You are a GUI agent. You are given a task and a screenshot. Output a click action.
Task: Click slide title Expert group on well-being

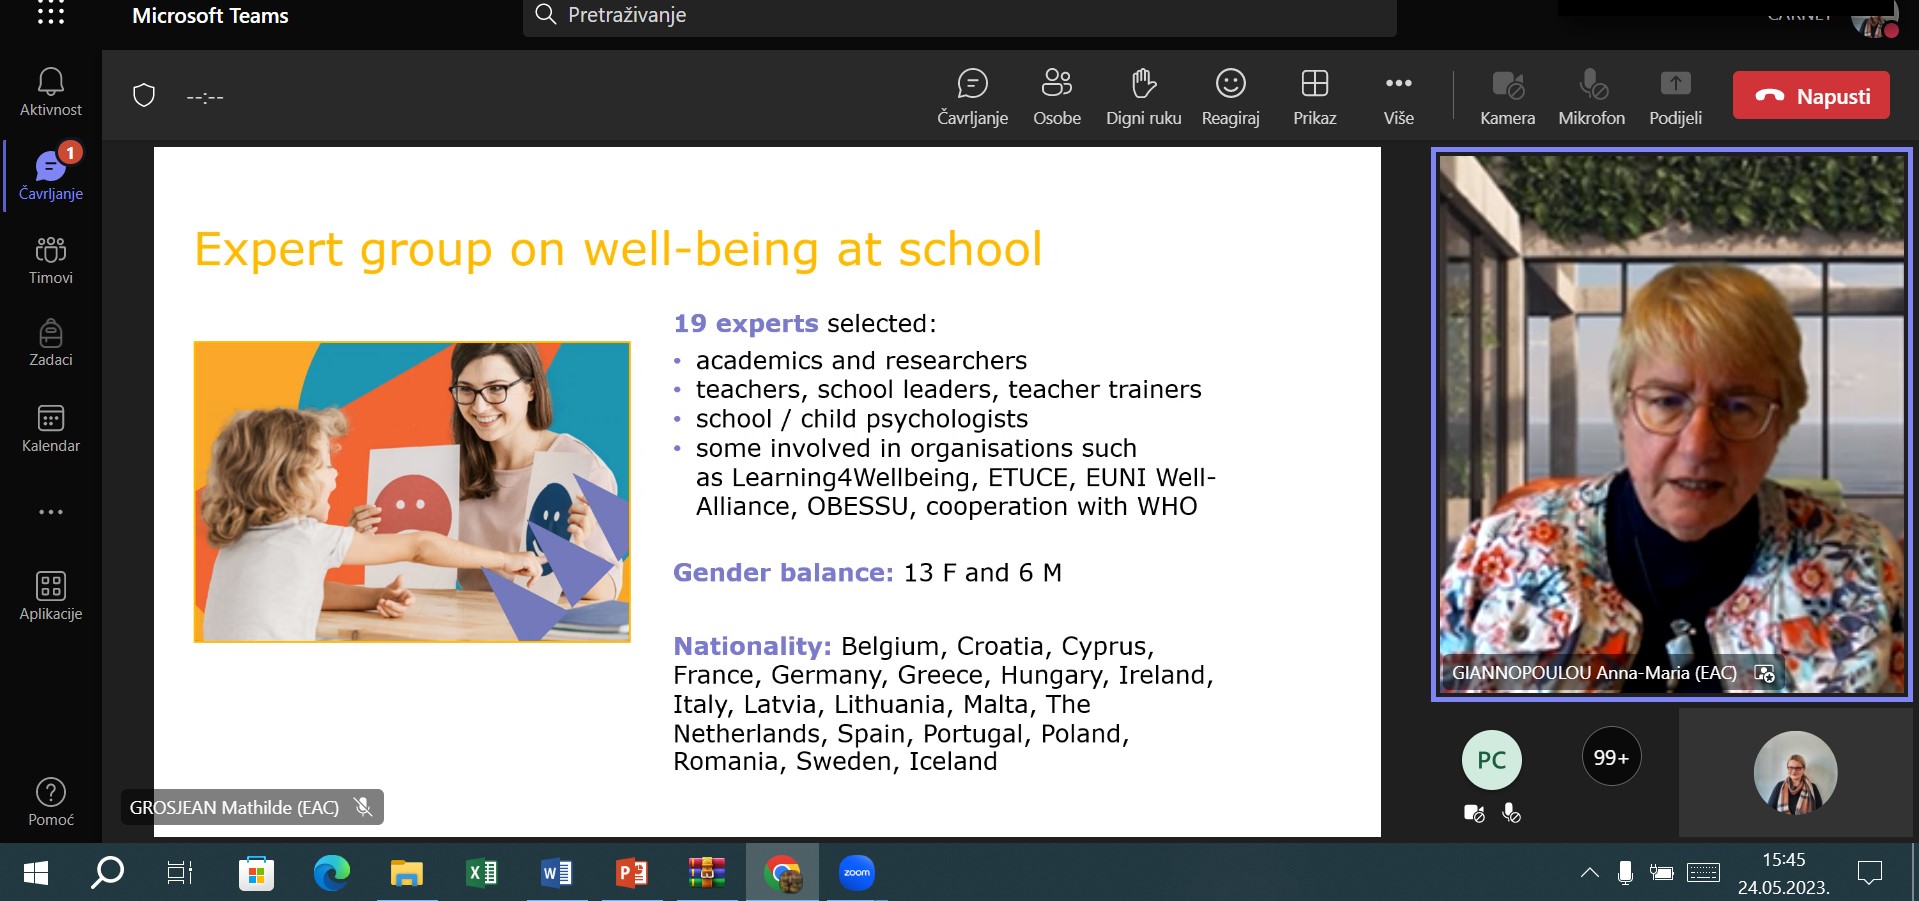(x=618, y=249)
